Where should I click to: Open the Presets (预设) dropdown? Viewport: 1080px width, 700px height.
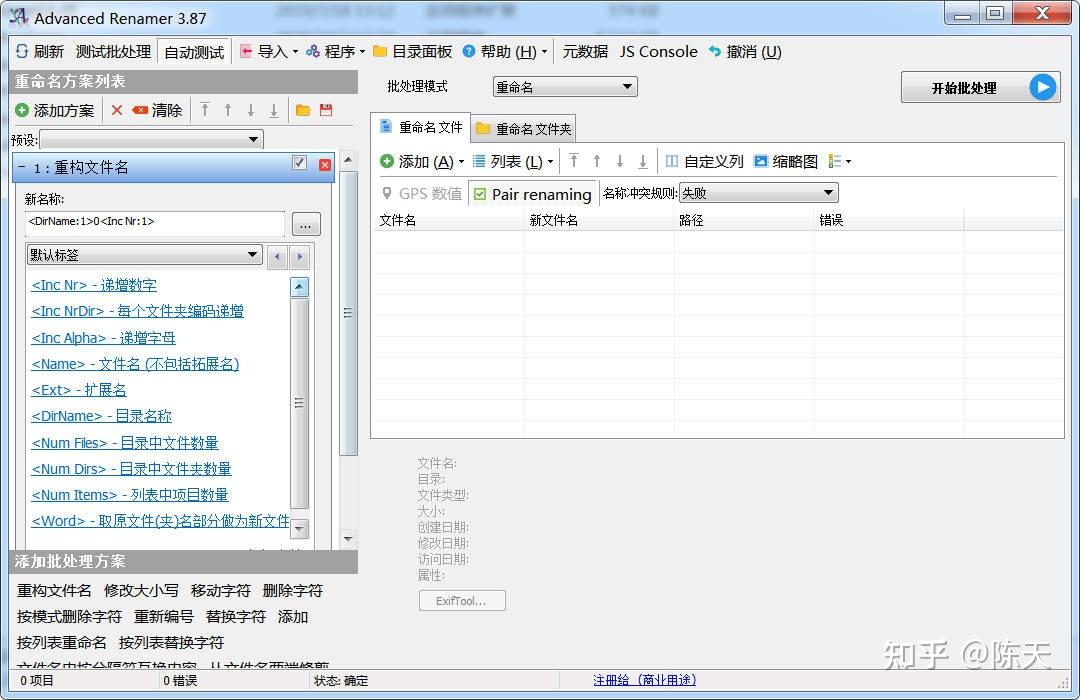tap(151, 140)
